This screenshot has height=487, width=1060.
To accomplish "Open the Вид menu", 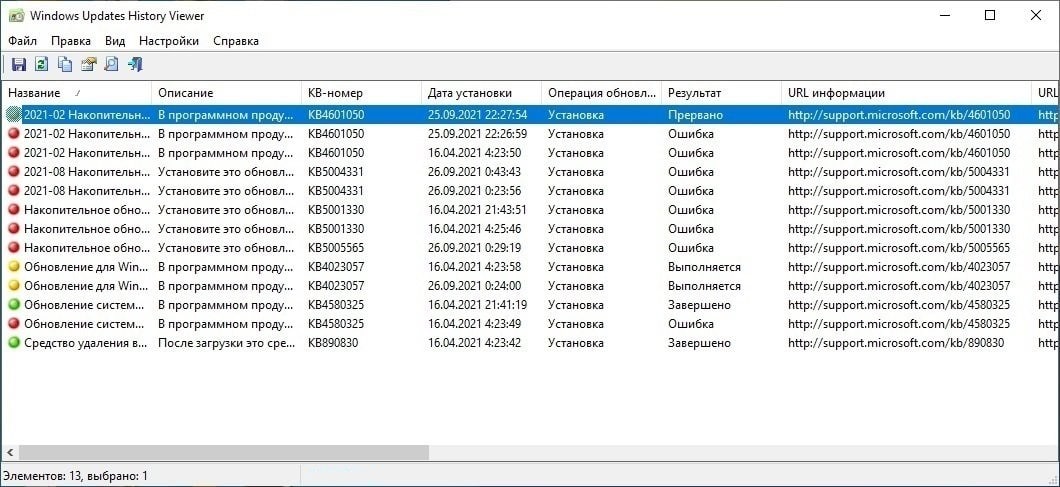I will [115, 41].
